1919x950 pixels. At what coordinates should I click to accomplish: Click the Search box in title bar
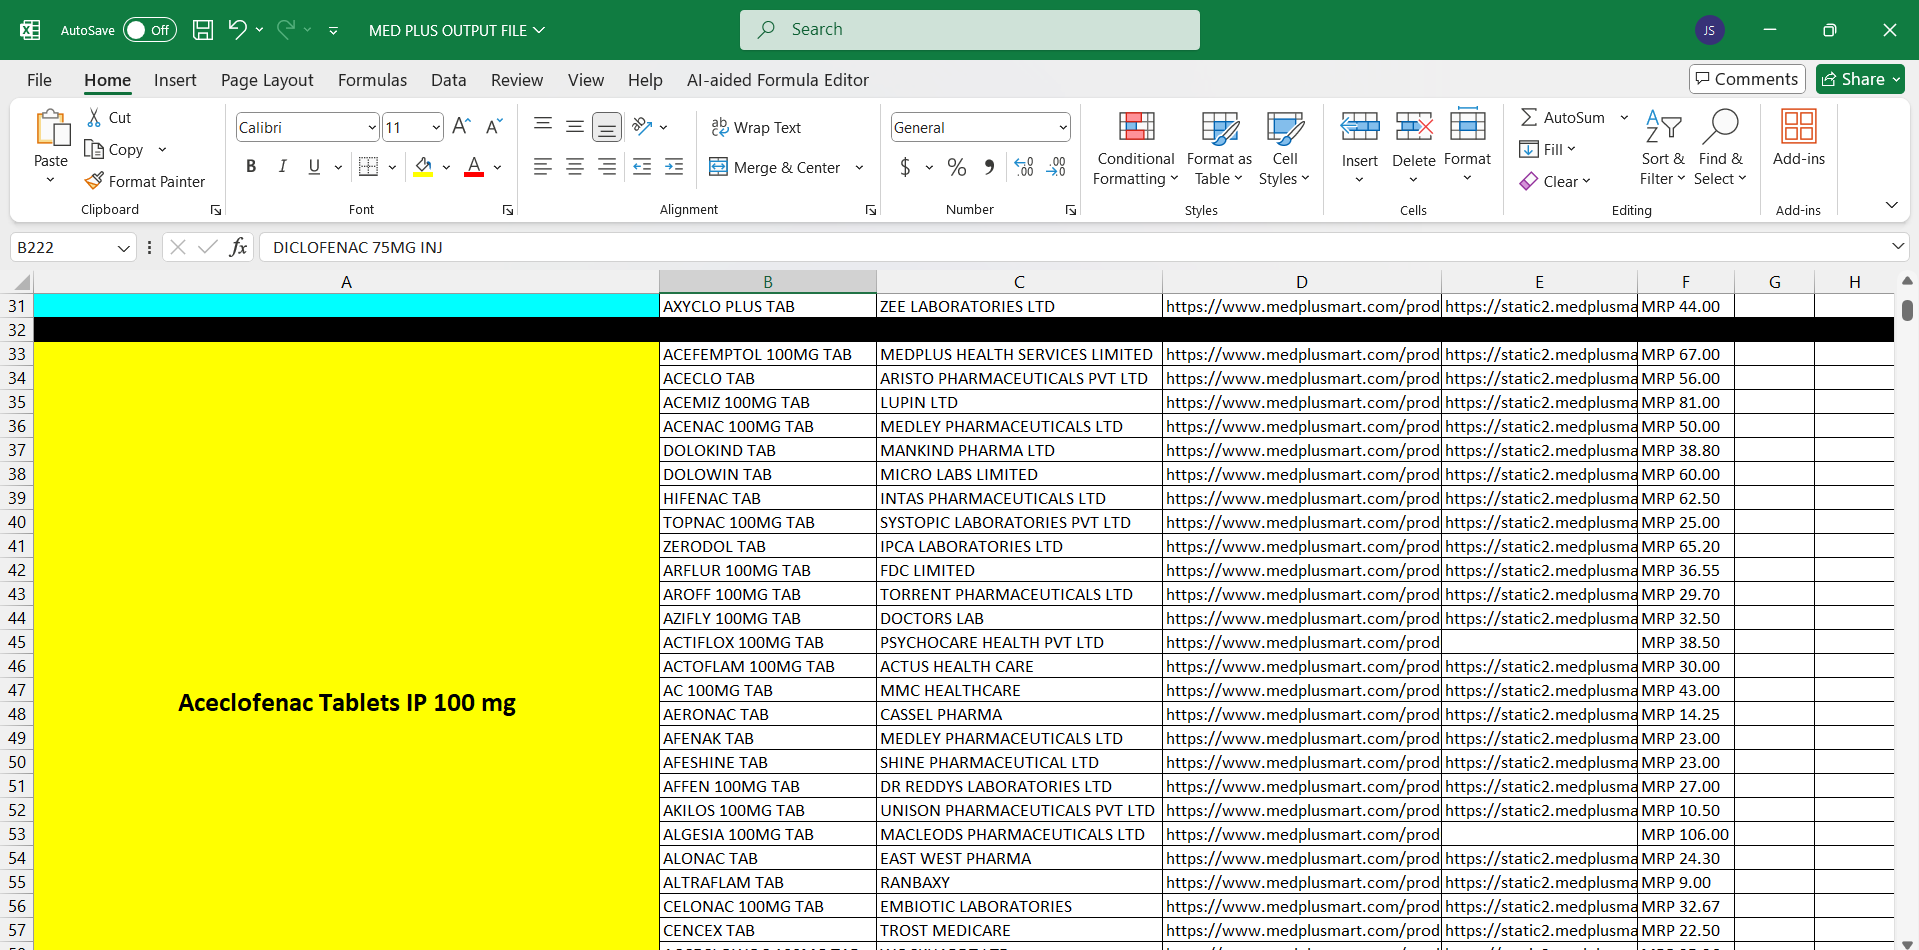[969, 30]
